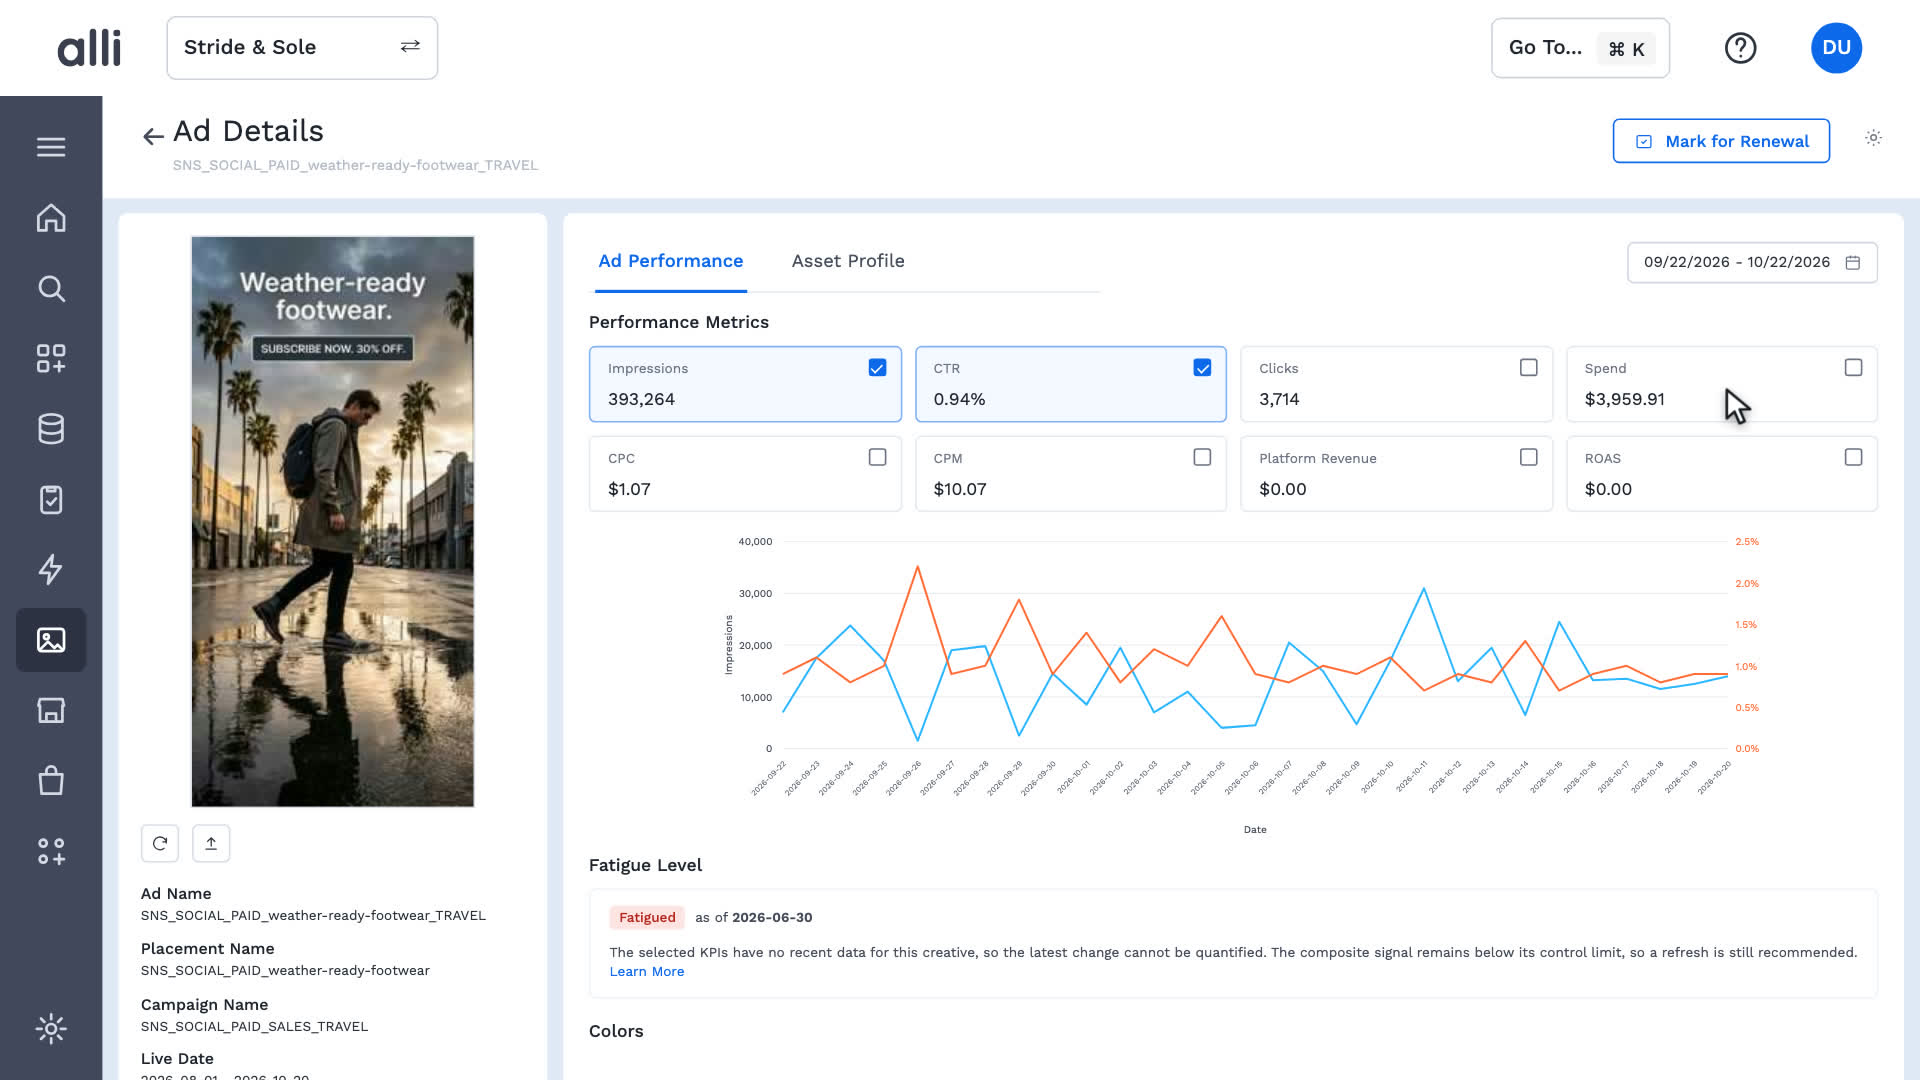Open the help question mark icon
Screen dimensions: 1920x1080
1740,48
